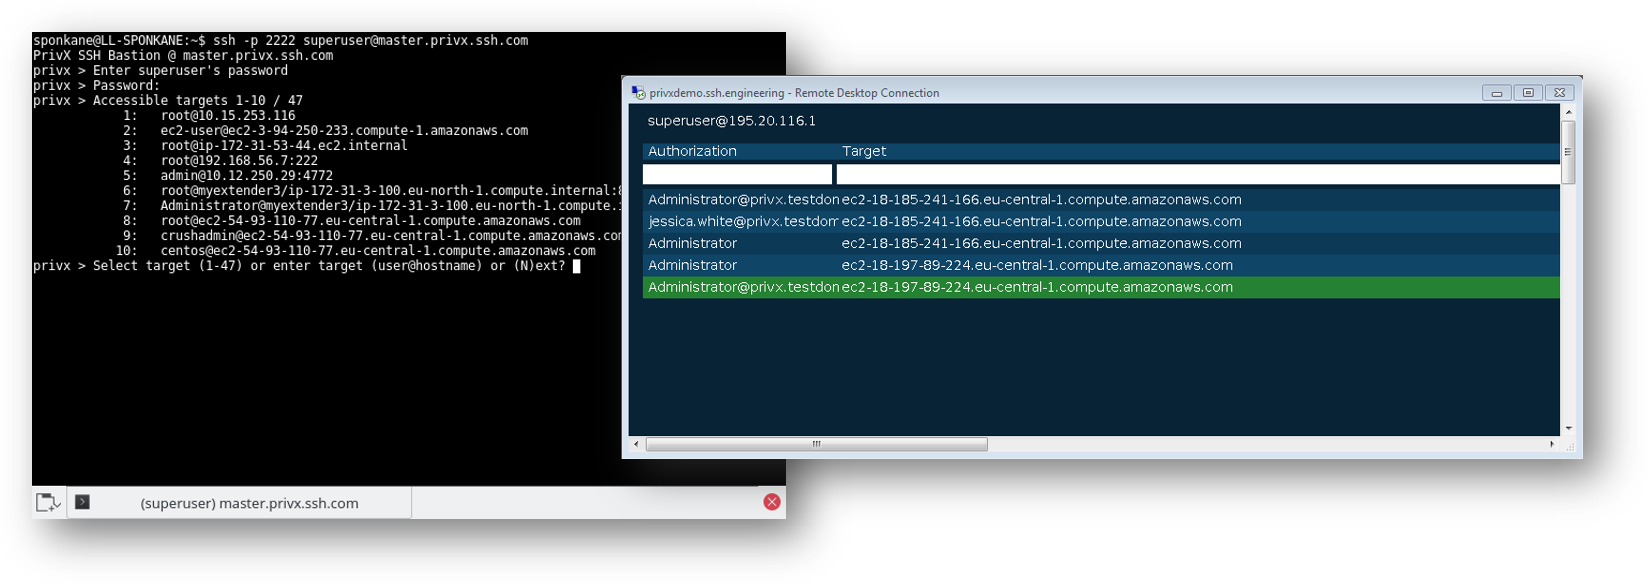Click the PrivX SSH Bastion banner line
1648x584 pixels.
[x=183, y=56]
